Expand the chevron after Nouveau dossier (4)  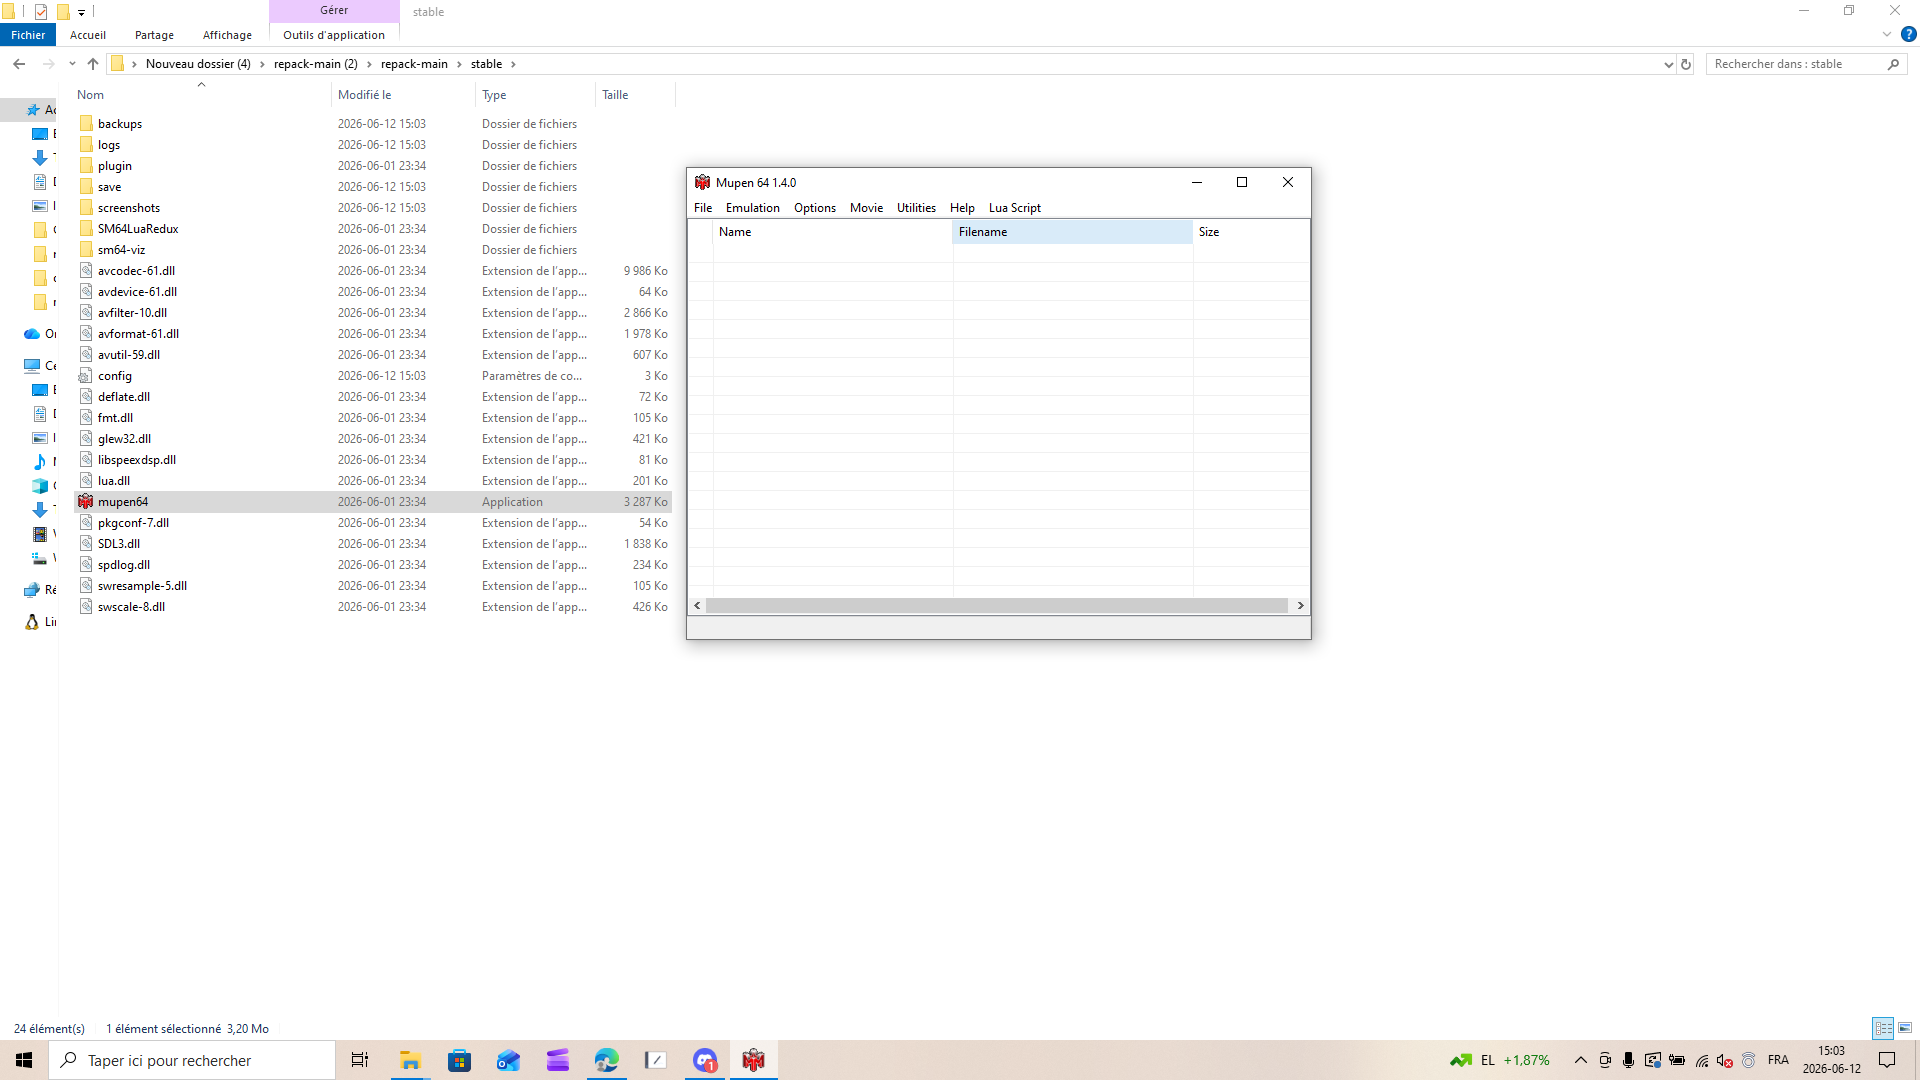(262, 64)
